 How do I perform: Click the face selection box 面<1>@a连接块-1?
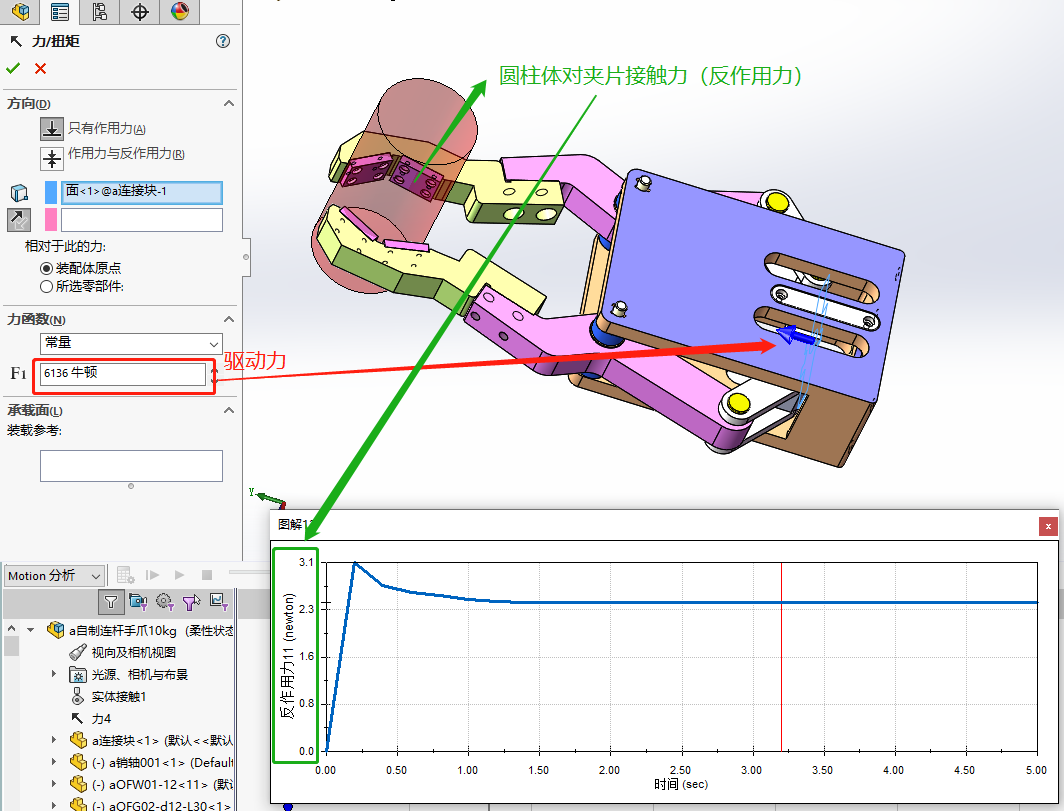[142, 192]
